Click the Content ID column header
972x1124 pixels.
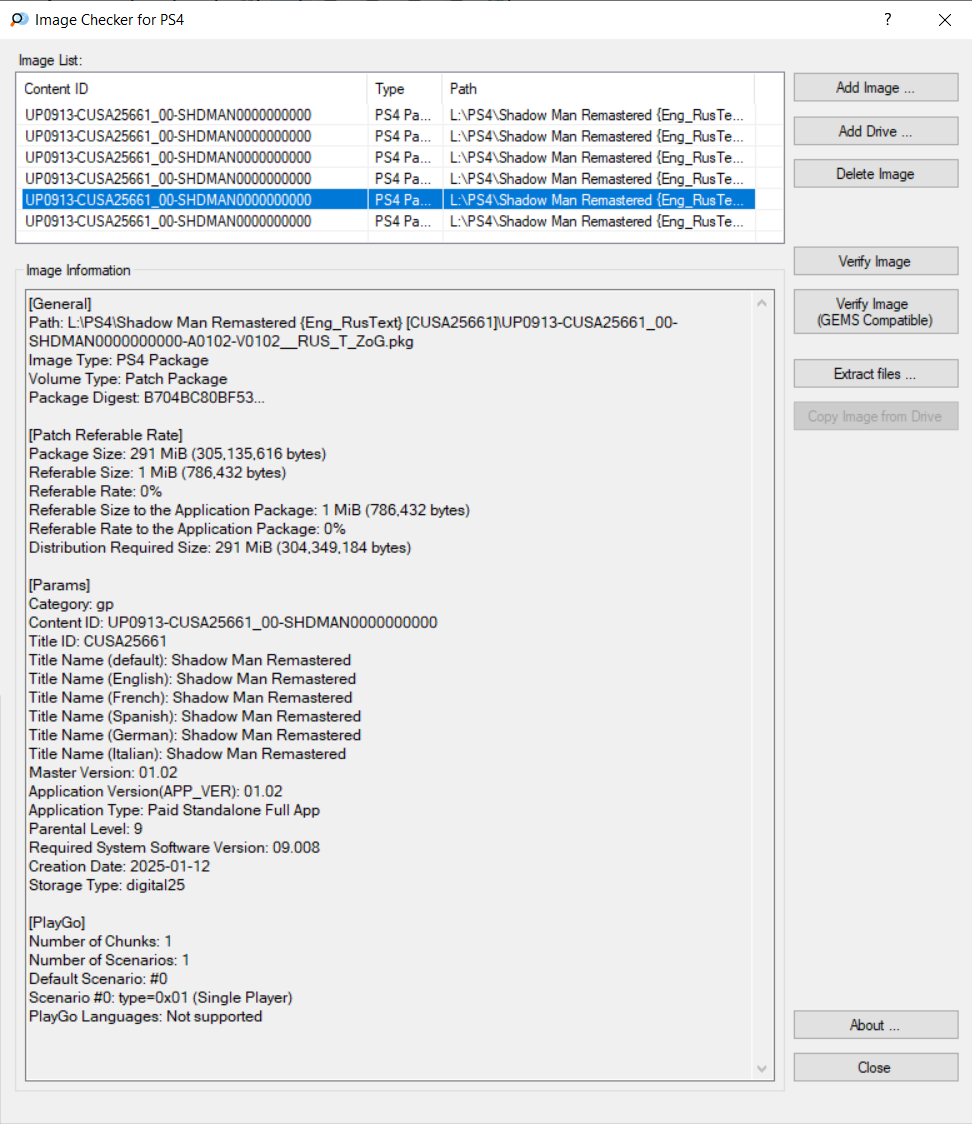(192, 89)
